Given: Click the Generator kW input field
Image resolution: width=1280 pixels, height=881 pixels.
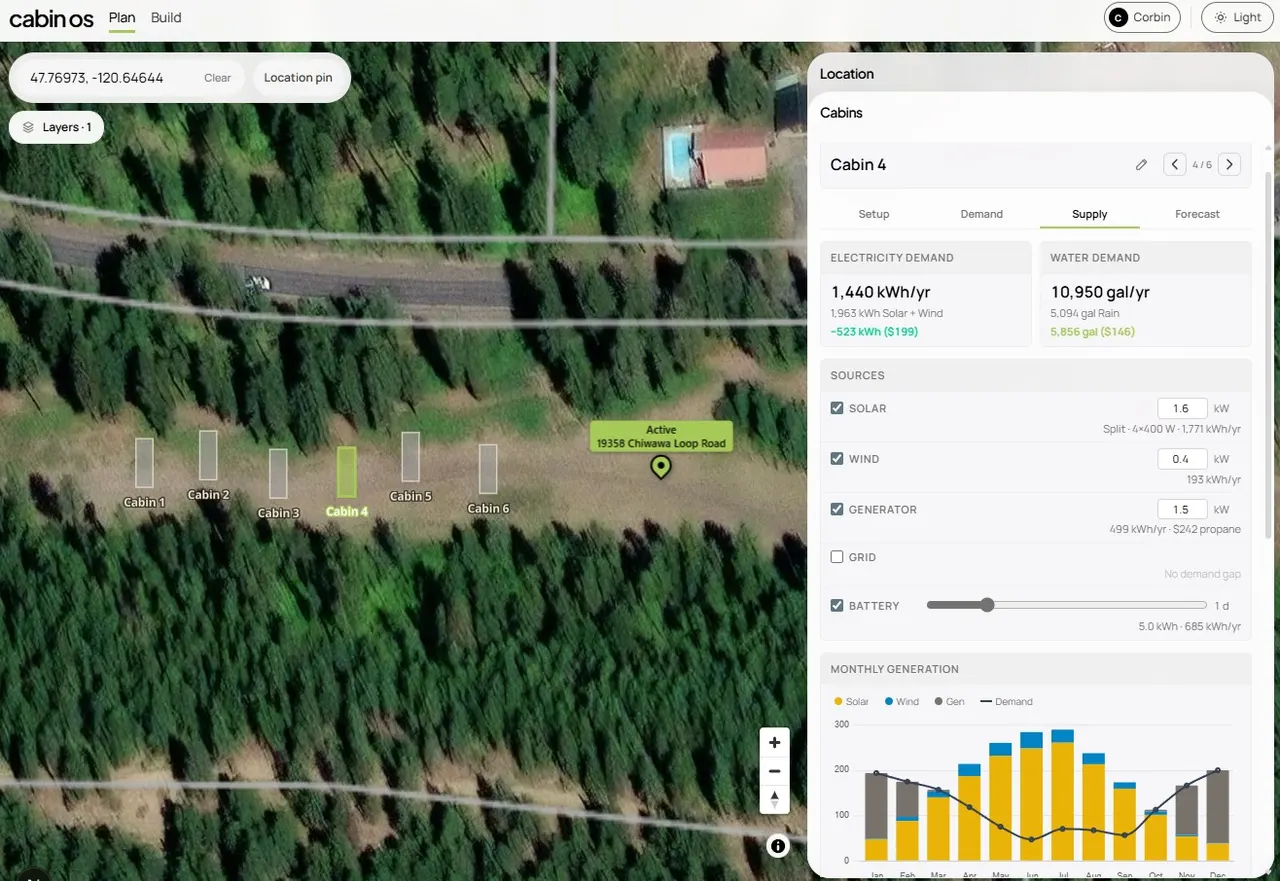Looking at the screenshot, I should tap(1182, 509).
